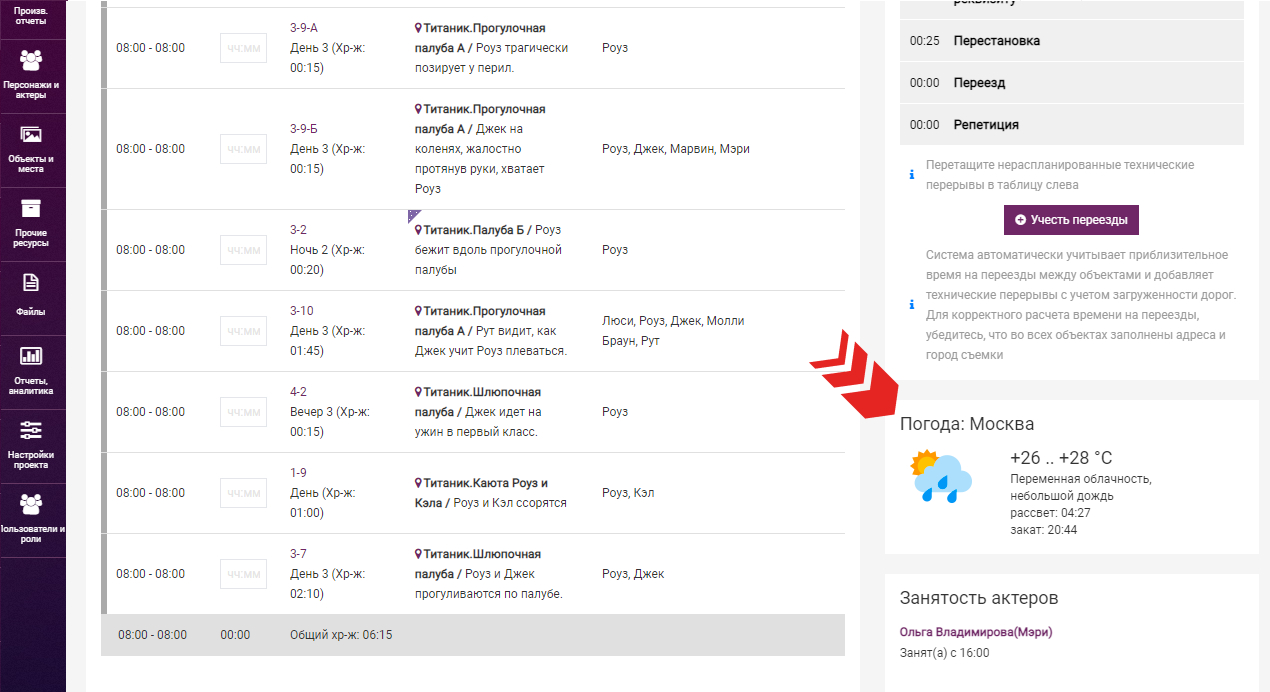Click scene text Джек на коленях, жалостно
The height and width of the screenshot is (692, 1270).
pyautogui.click(x=482, y=159)
